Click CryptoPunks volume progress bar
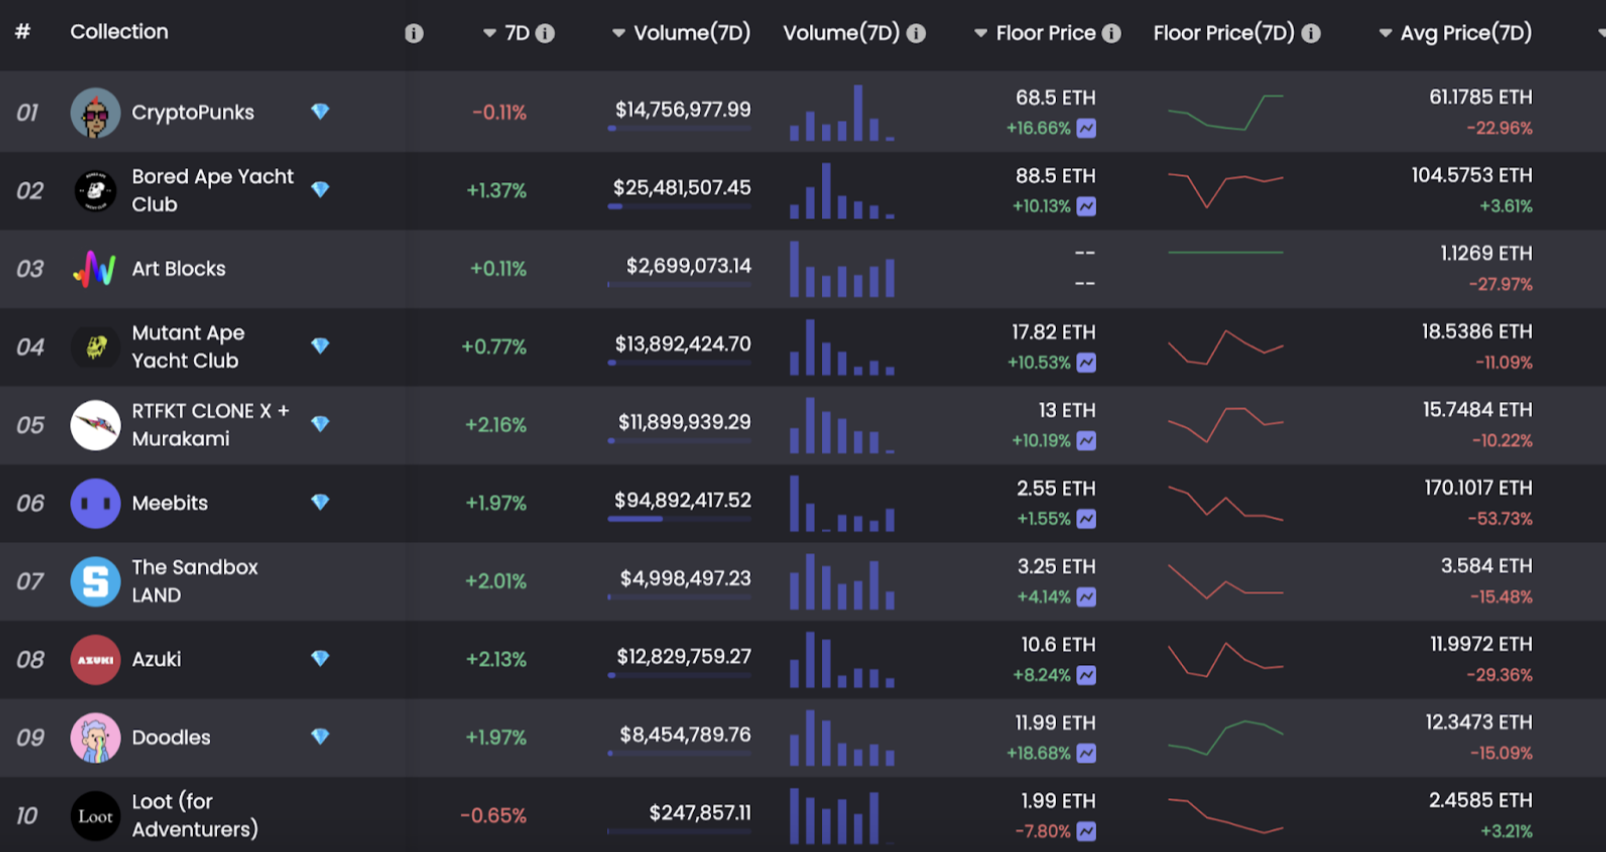1606x852 pixels. click(680, 129)
